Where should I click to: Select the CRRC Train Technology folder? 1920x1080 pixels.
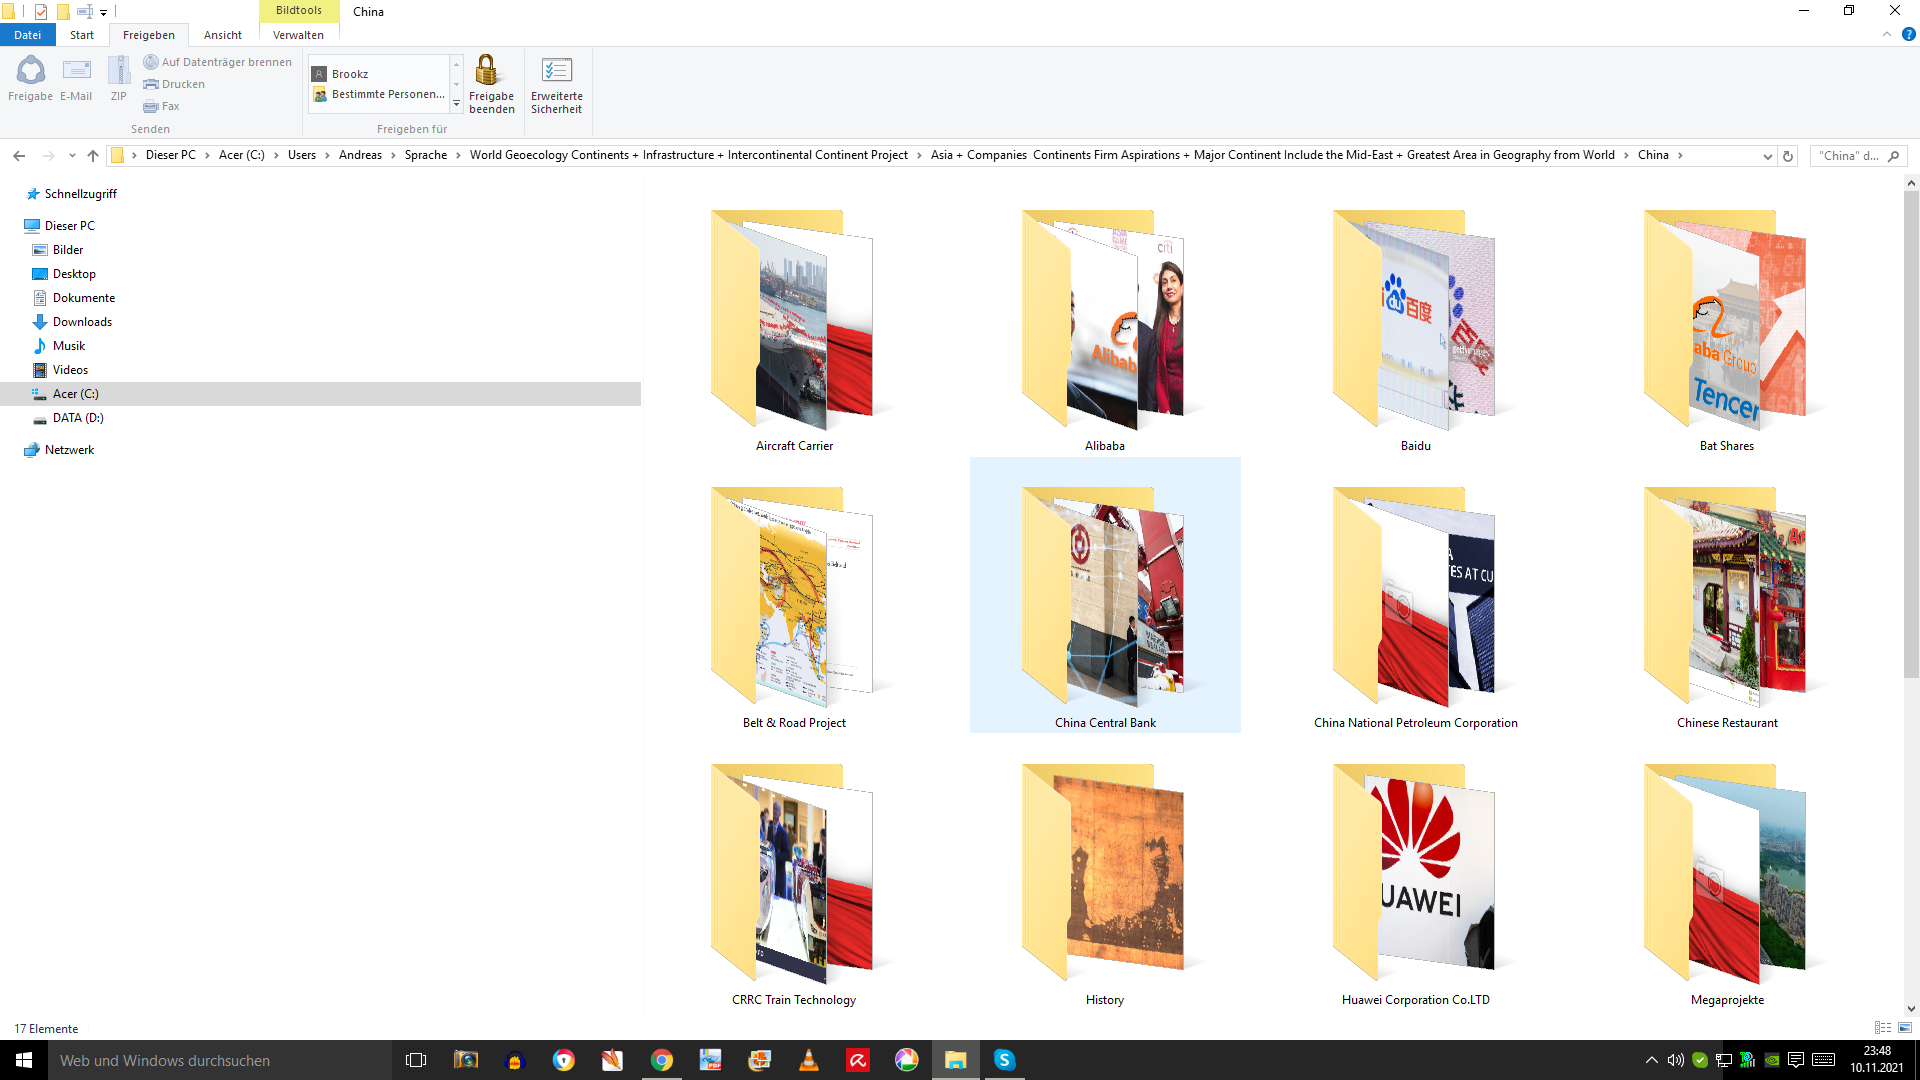coord(794,884)
